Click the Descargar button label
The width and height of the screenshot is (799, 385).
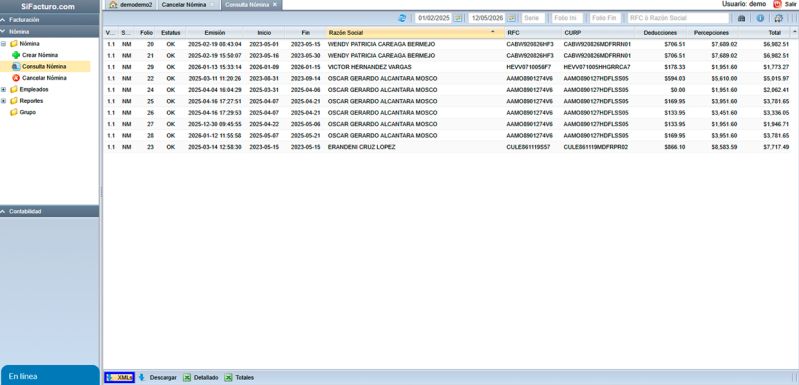163,377
